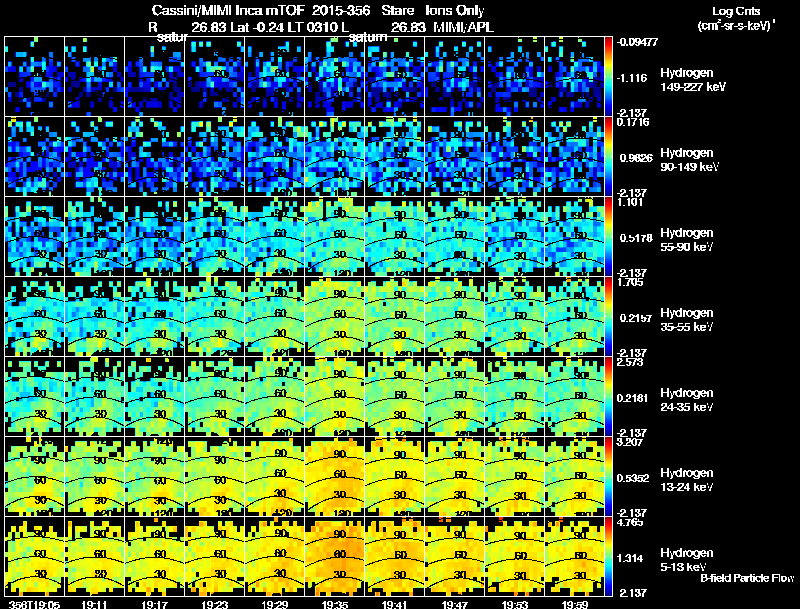Image resolution: width=800 pixels, height=609 pixels.
Task: Click the 19:59 time label
Action: (575, 604)
